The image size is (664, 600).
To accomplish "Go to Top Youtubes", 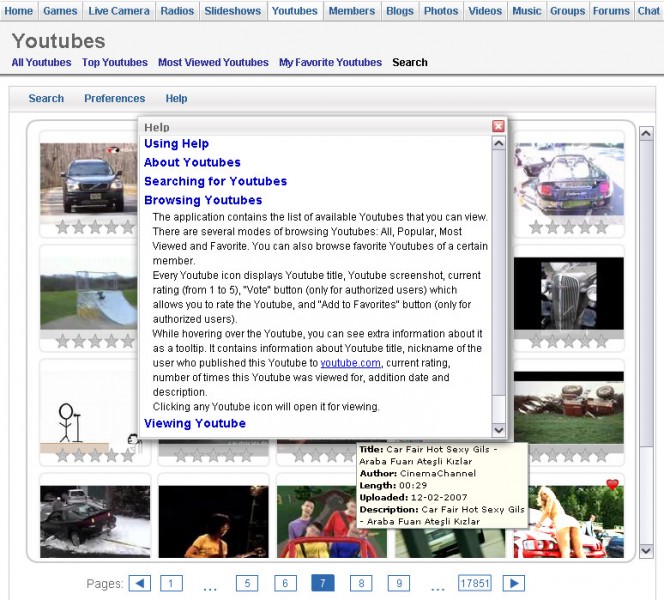I will click(x=115, y=62).
